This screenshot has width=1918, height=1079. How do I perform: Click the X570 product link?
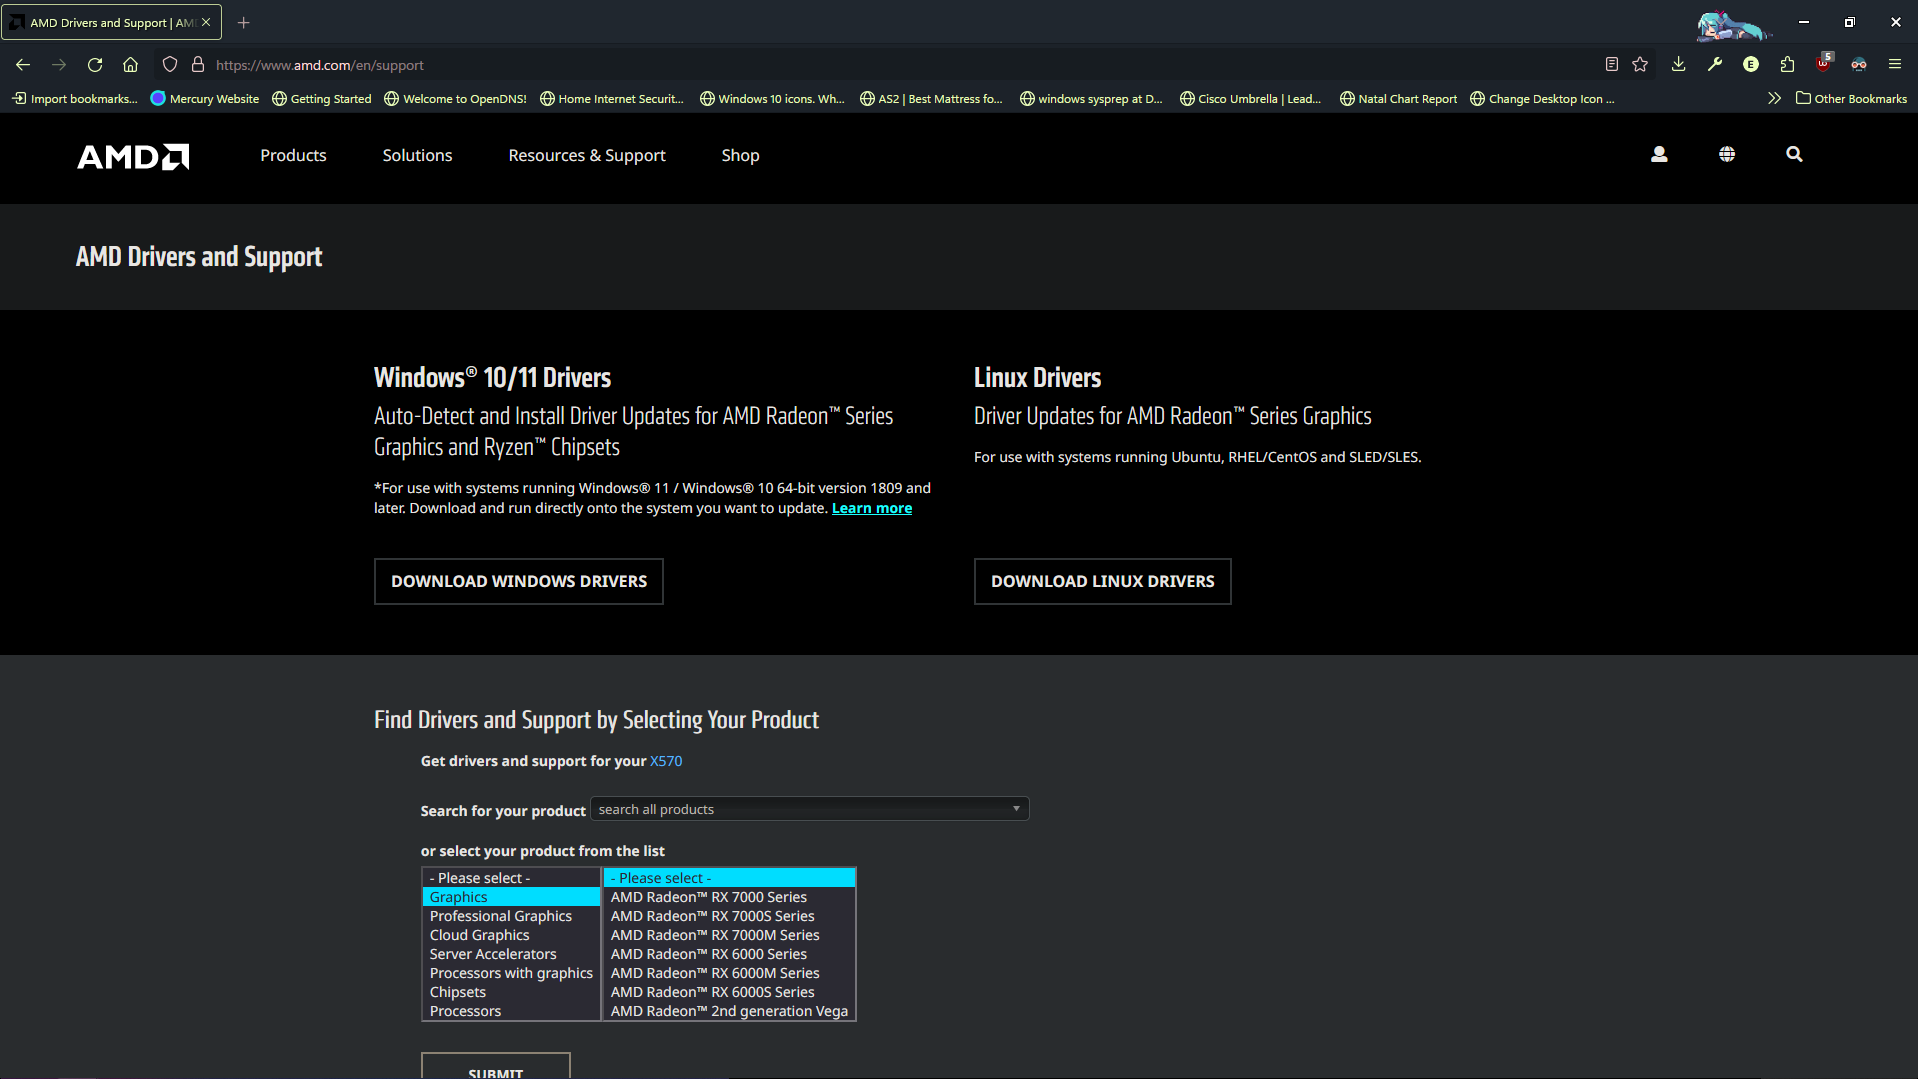tap(666, 761)
